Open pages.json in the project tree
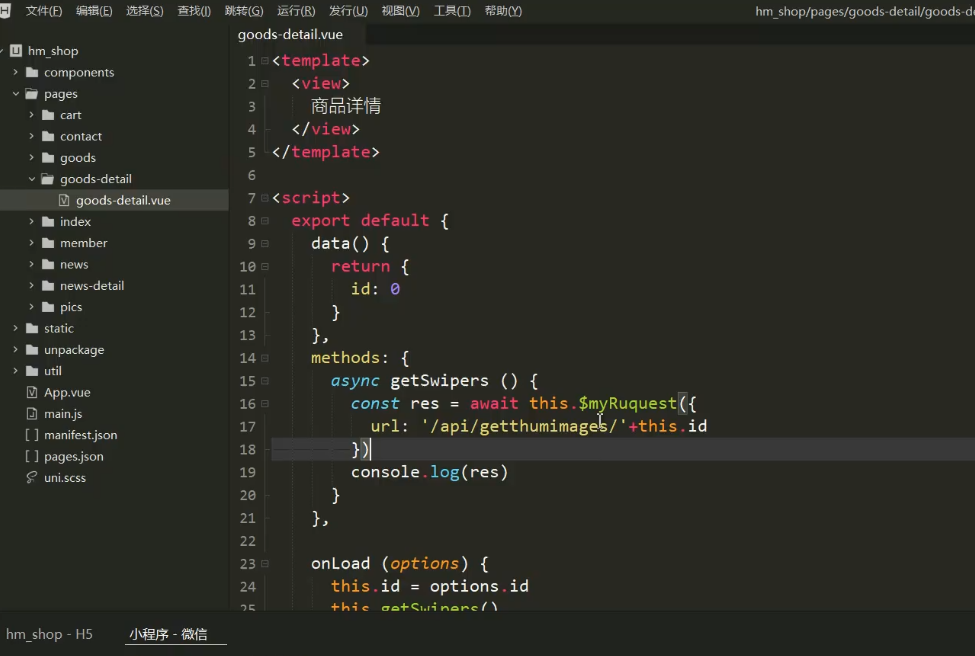 [73, 456]
